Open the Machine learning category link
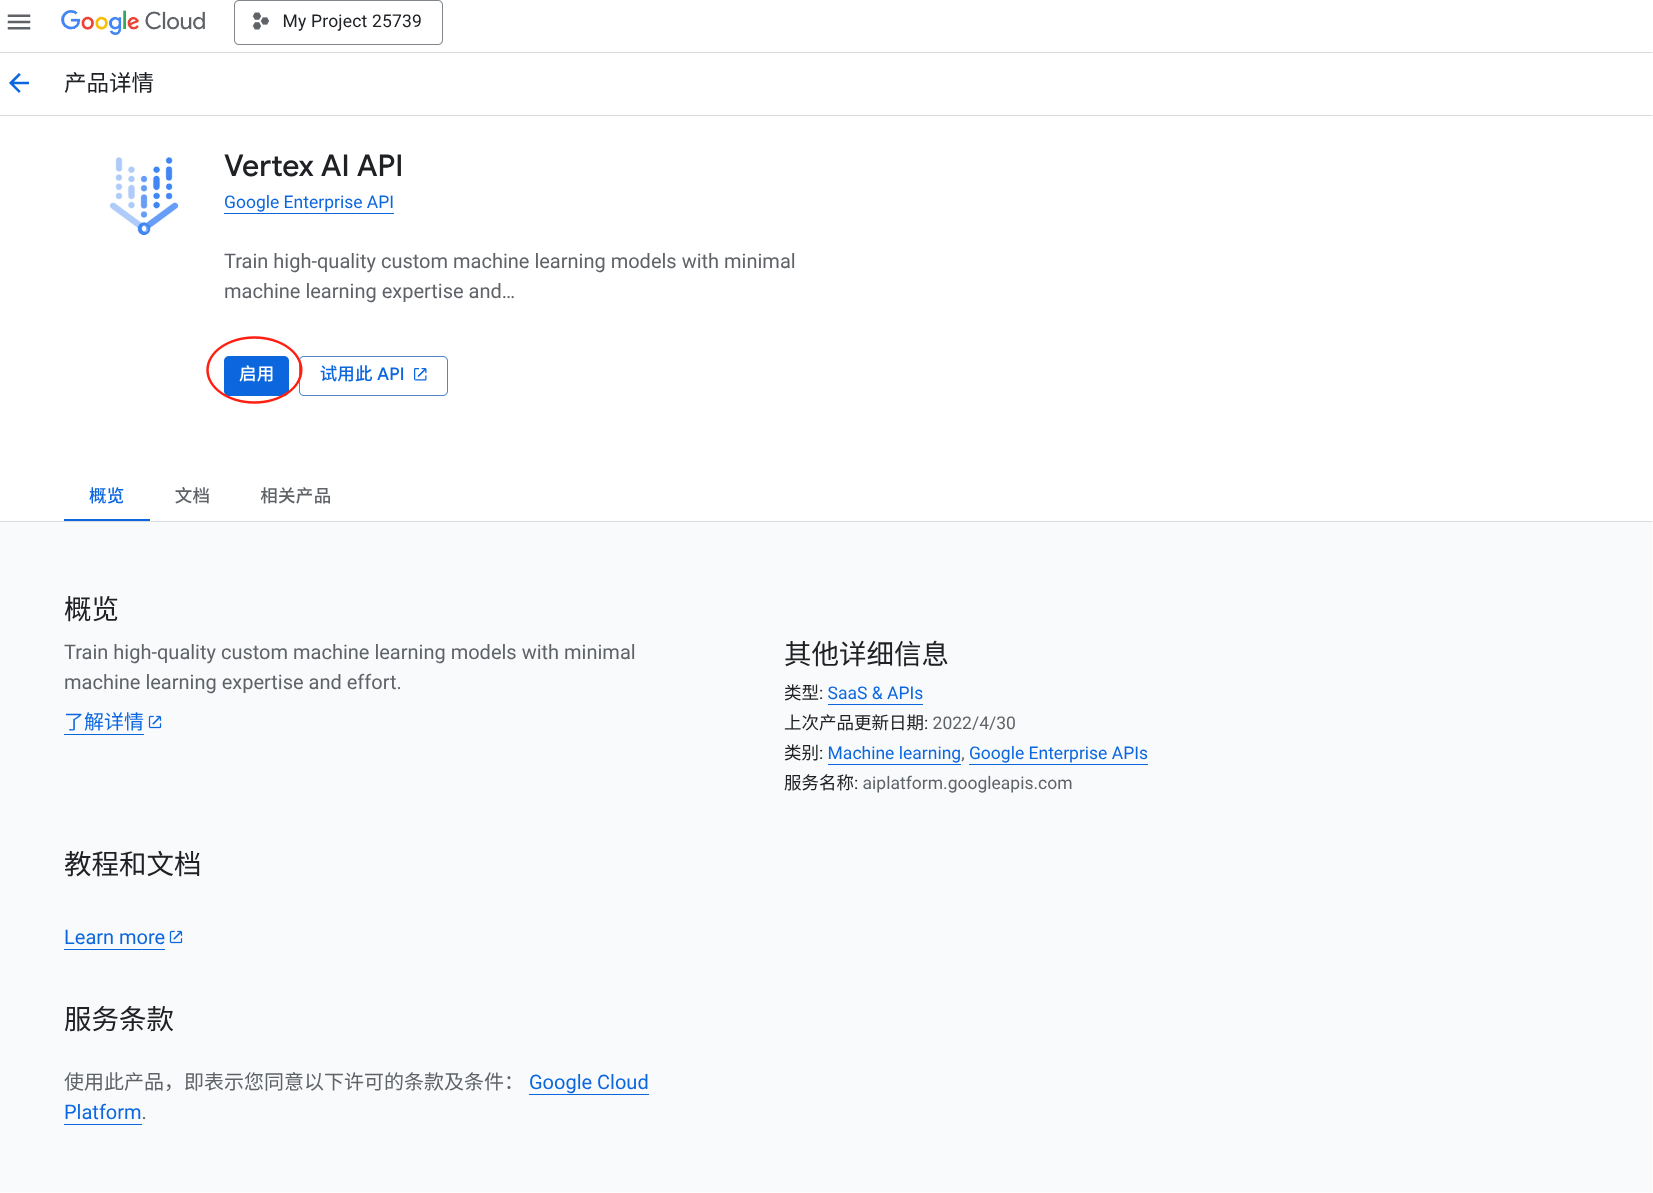This screenshot has width=1653, height=1193. [x=893, y=753]
